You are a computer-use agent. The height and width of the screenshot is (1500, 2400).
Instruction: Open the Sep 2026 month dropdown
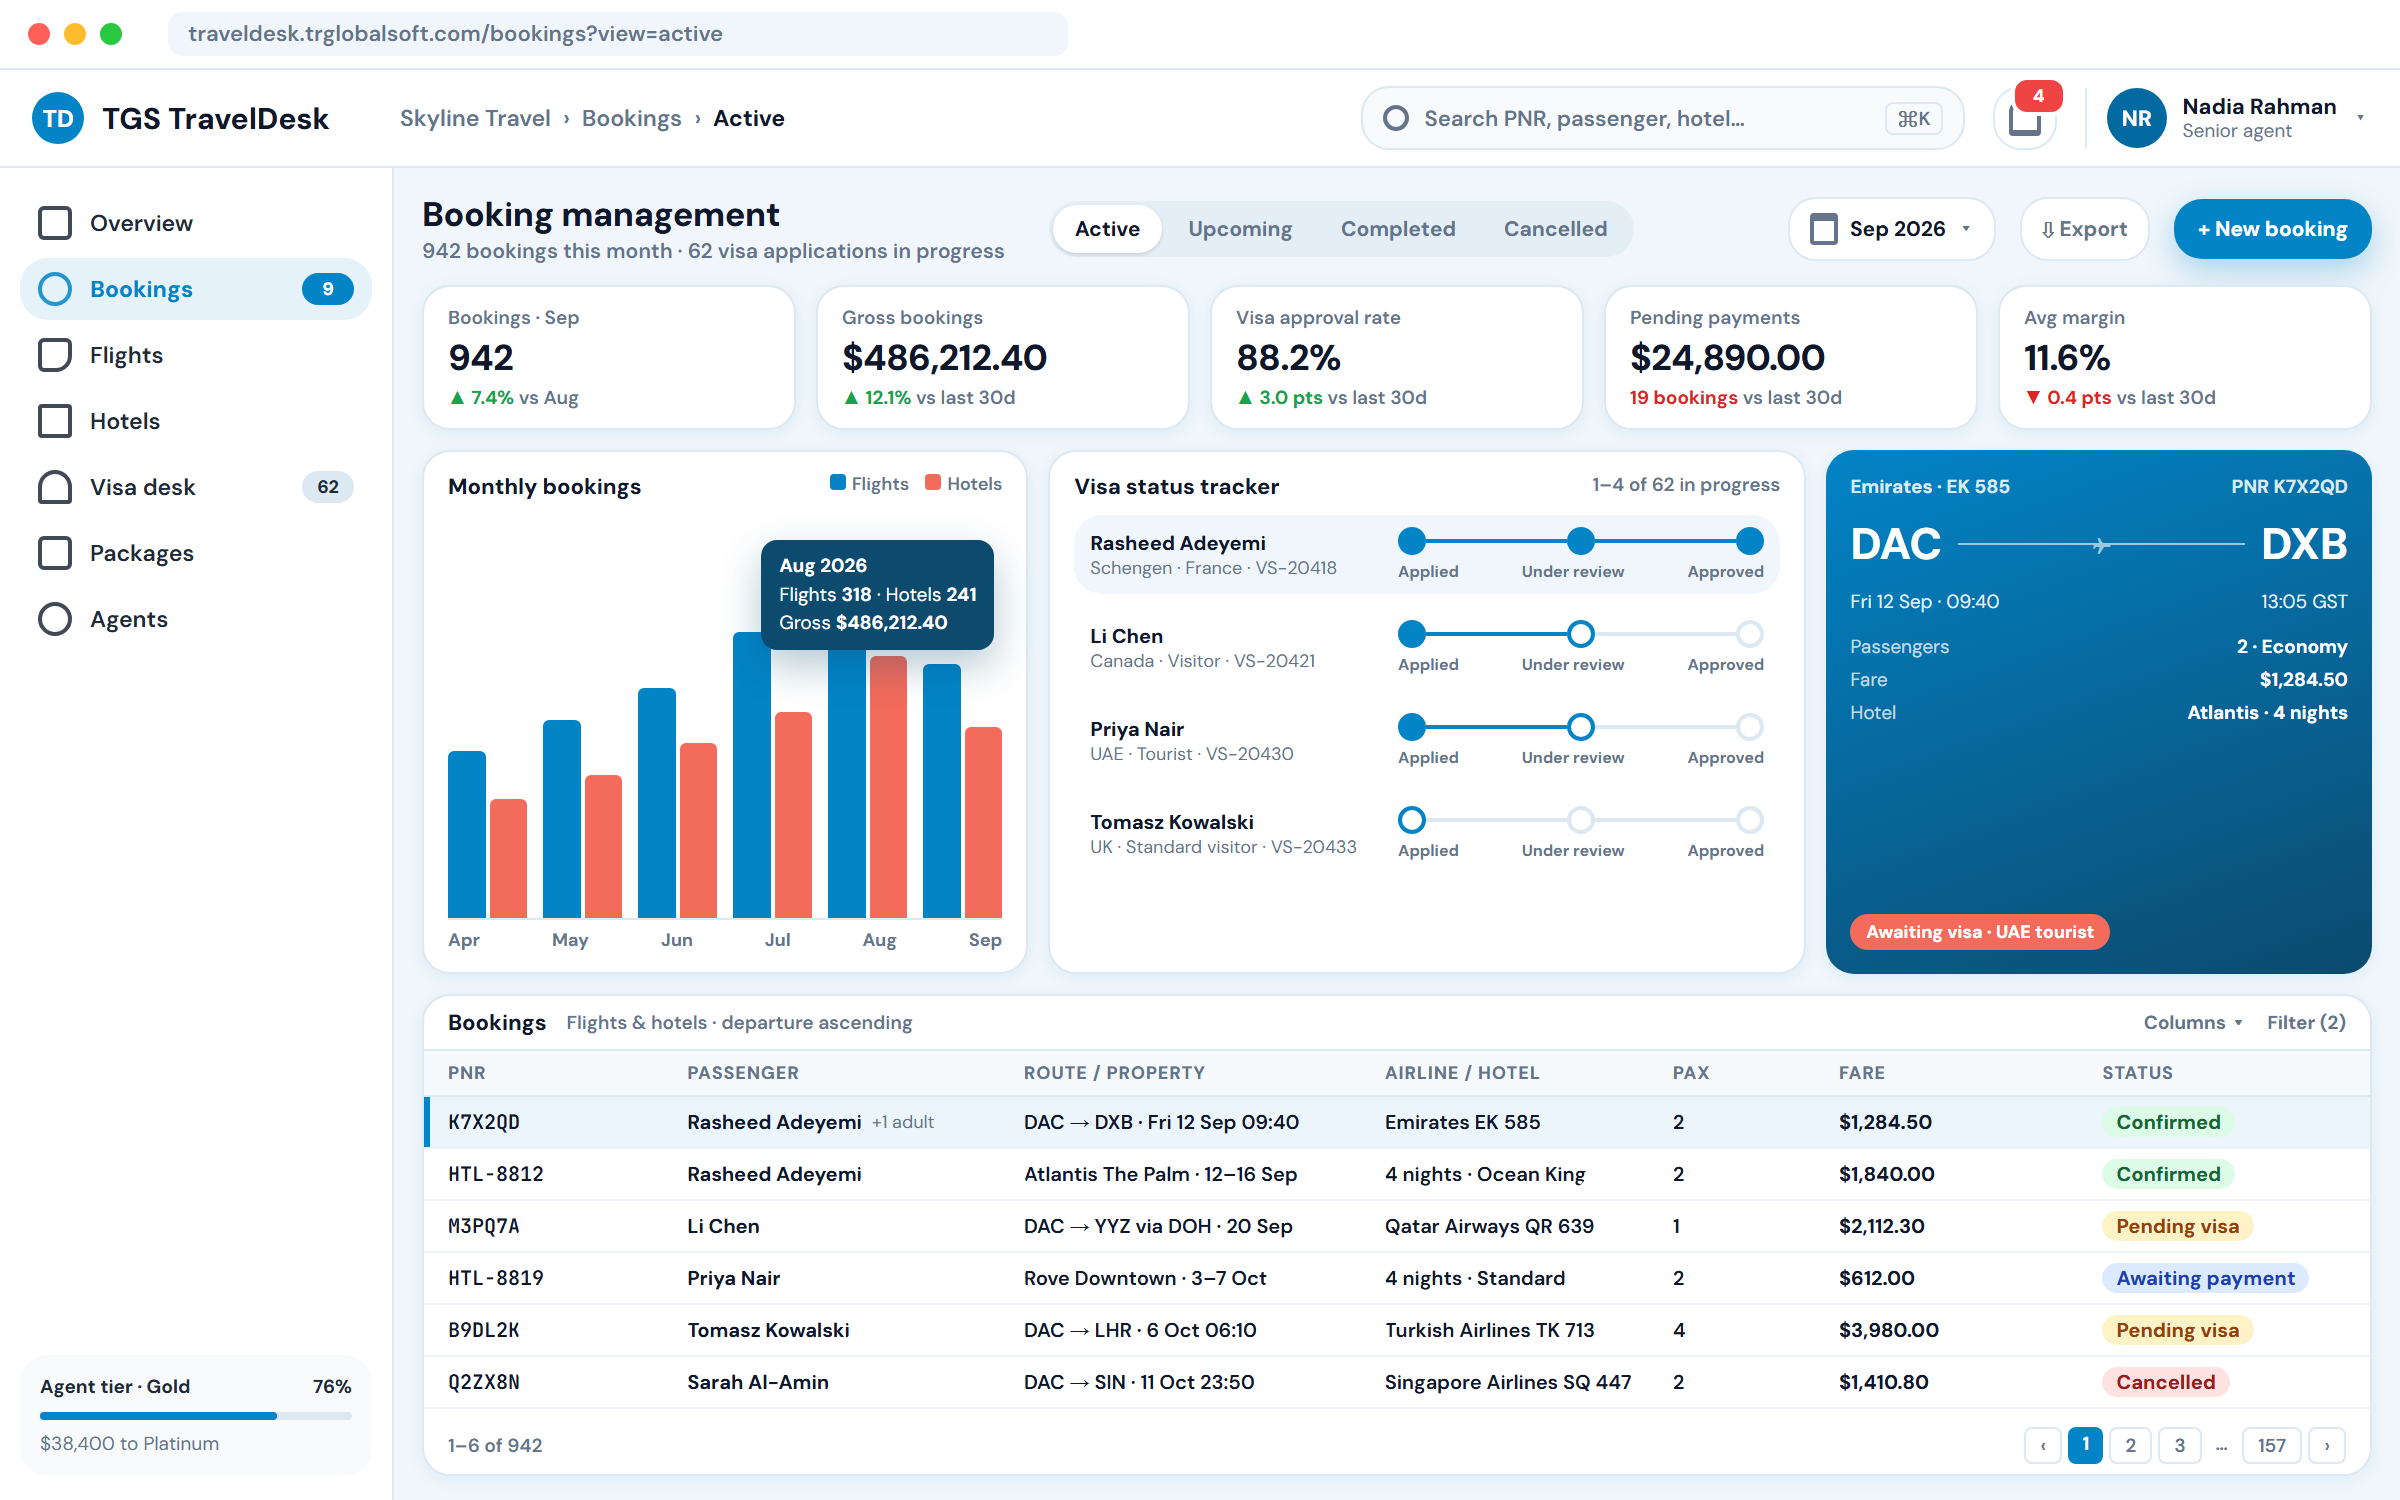(x=1891, y=229)
